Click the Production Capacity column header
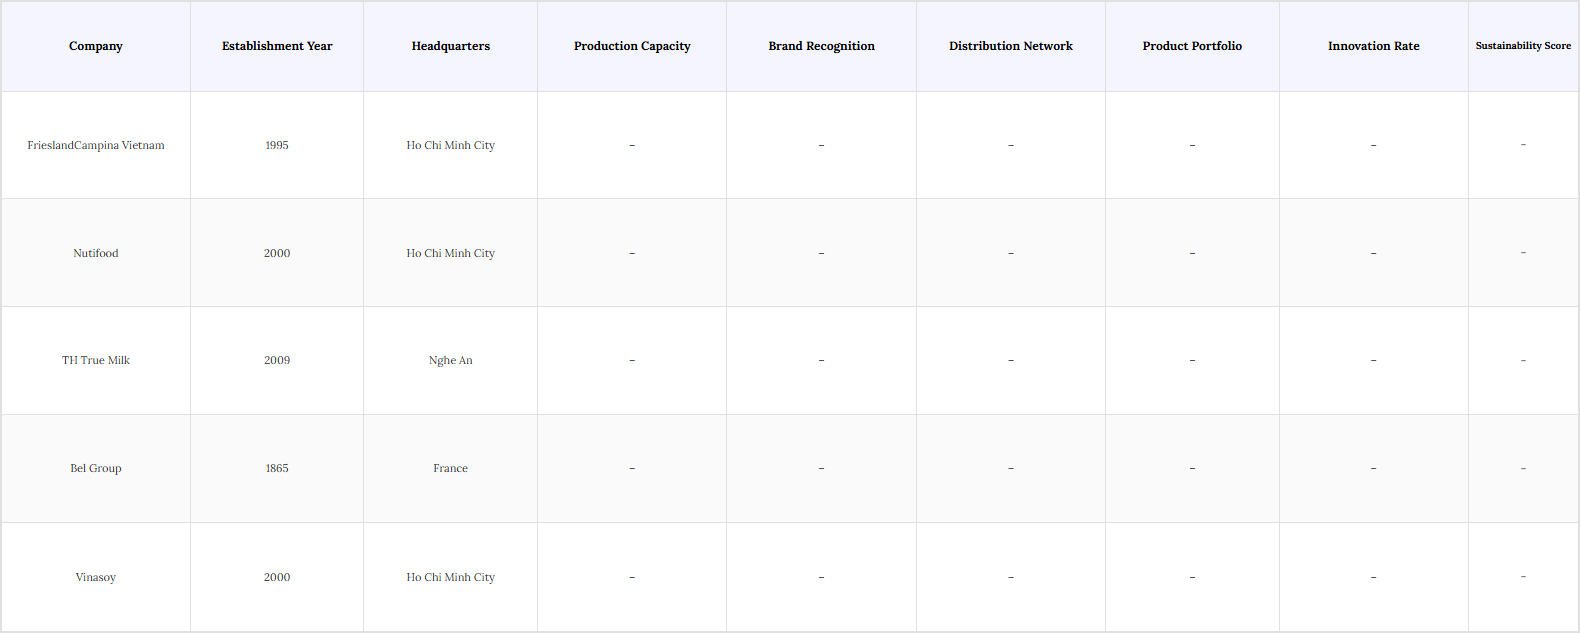1580x633 pixels. pyautogui.click(x=632, y=46)
